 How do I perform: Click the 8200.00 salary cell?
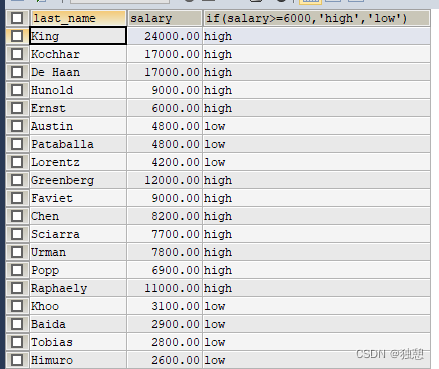[165, 216]
